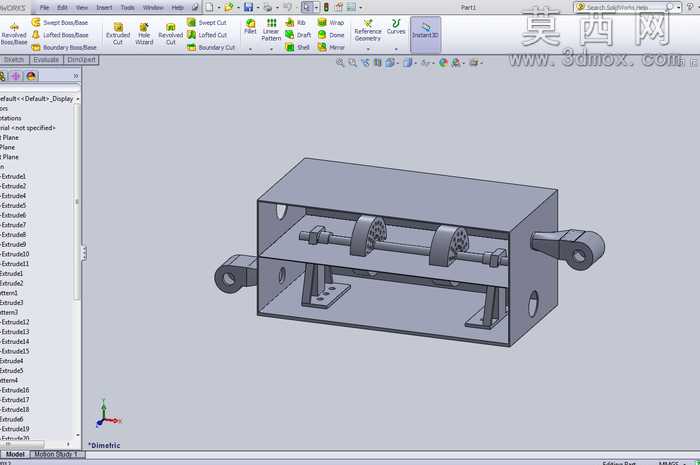The height and width of the screenshot is (465, 700).
Task: Choose Swept Boss/Base in the Features ribbon
Action: click(60, 22)
